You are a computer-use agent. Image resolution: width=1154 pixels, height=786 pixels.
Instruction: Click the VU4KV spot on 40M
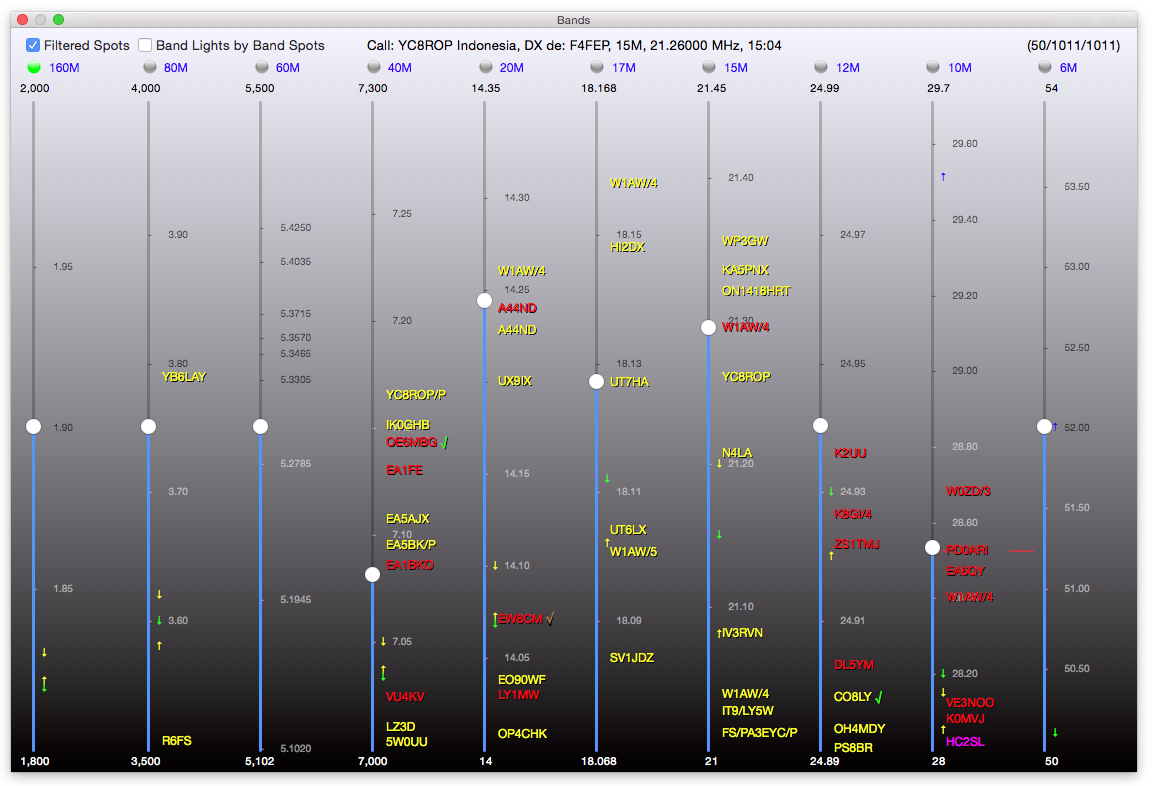405,696
